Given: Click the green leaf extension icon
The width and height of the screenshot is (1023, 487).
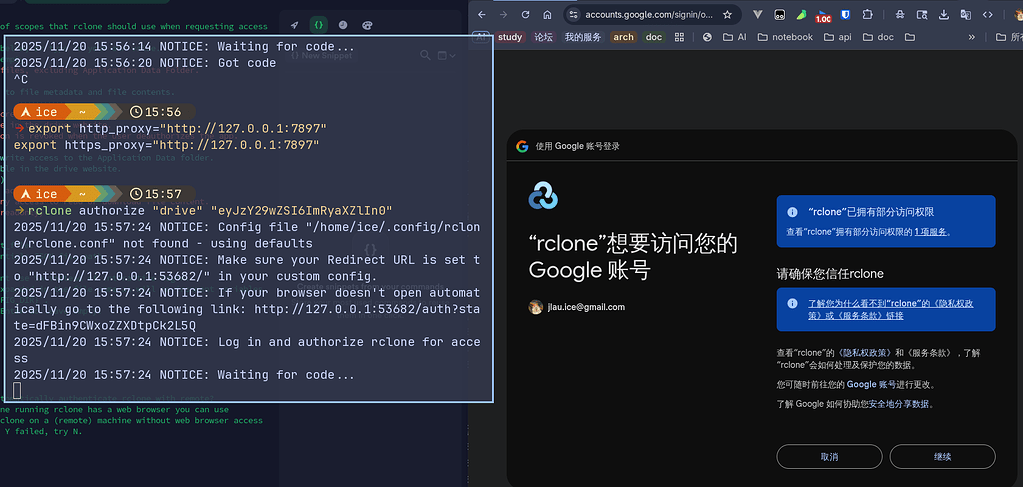Looking at the screenshot, I should coord(802,14).
